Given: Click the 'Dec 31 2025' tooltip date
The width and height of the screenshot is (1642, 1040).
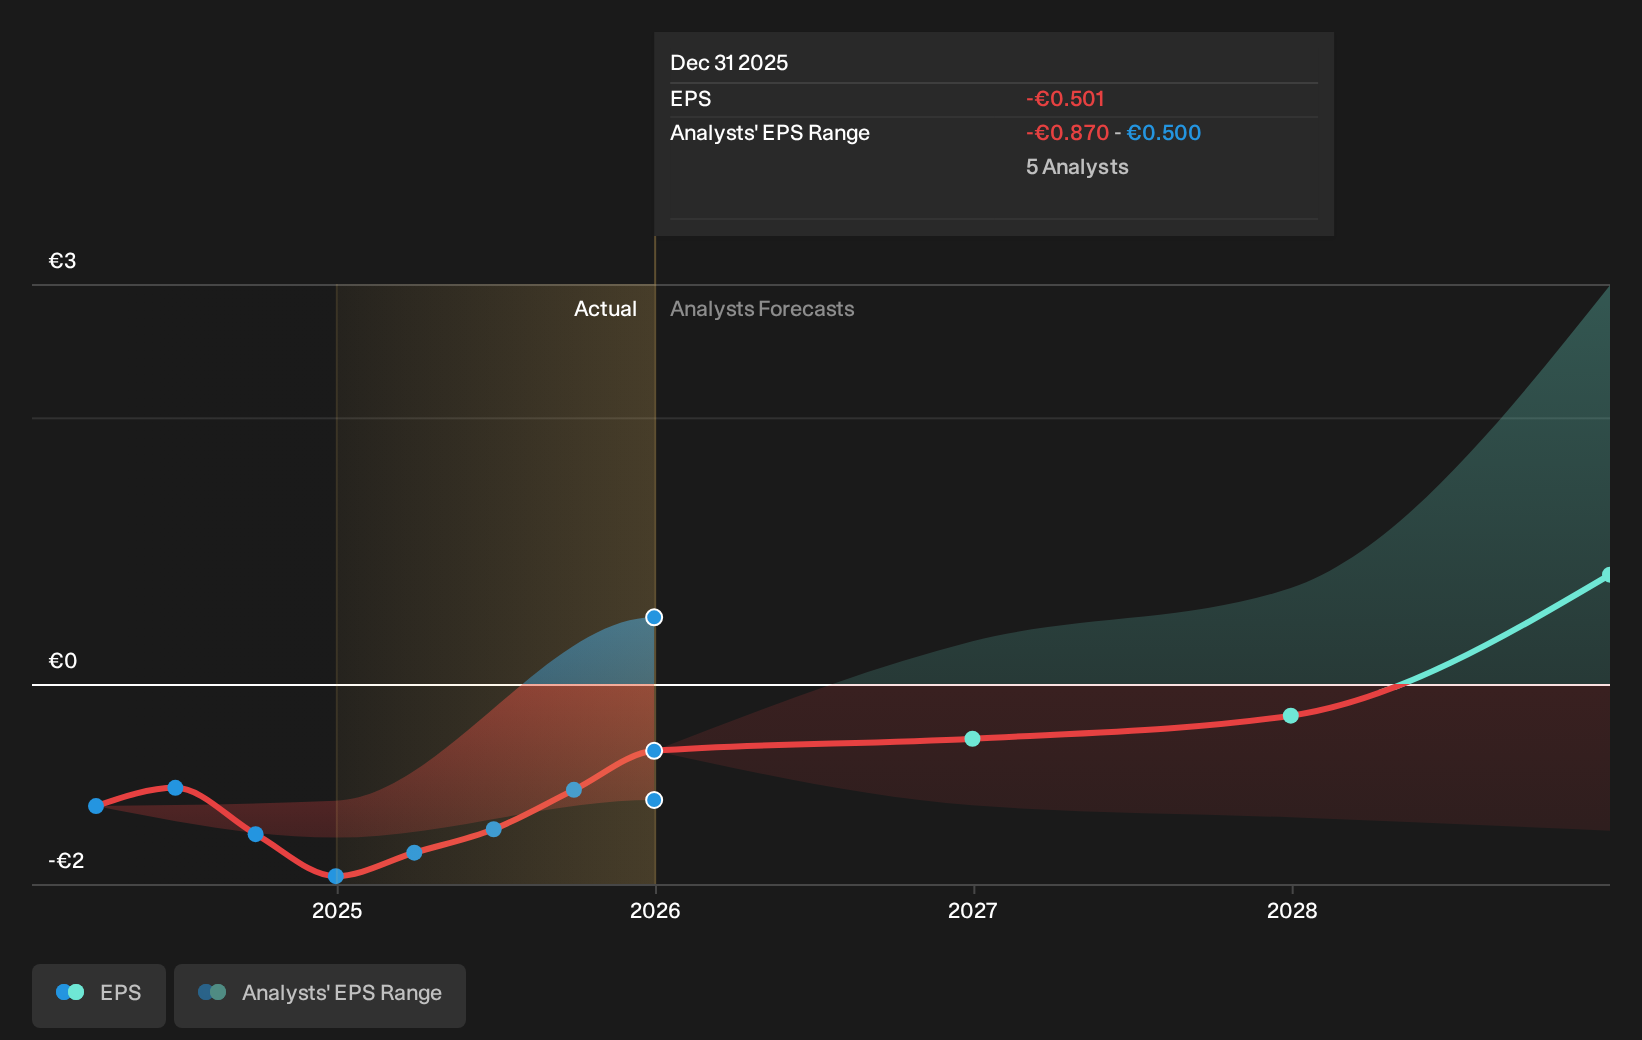Looking at the screenshot, I should (x=729, y=63).
